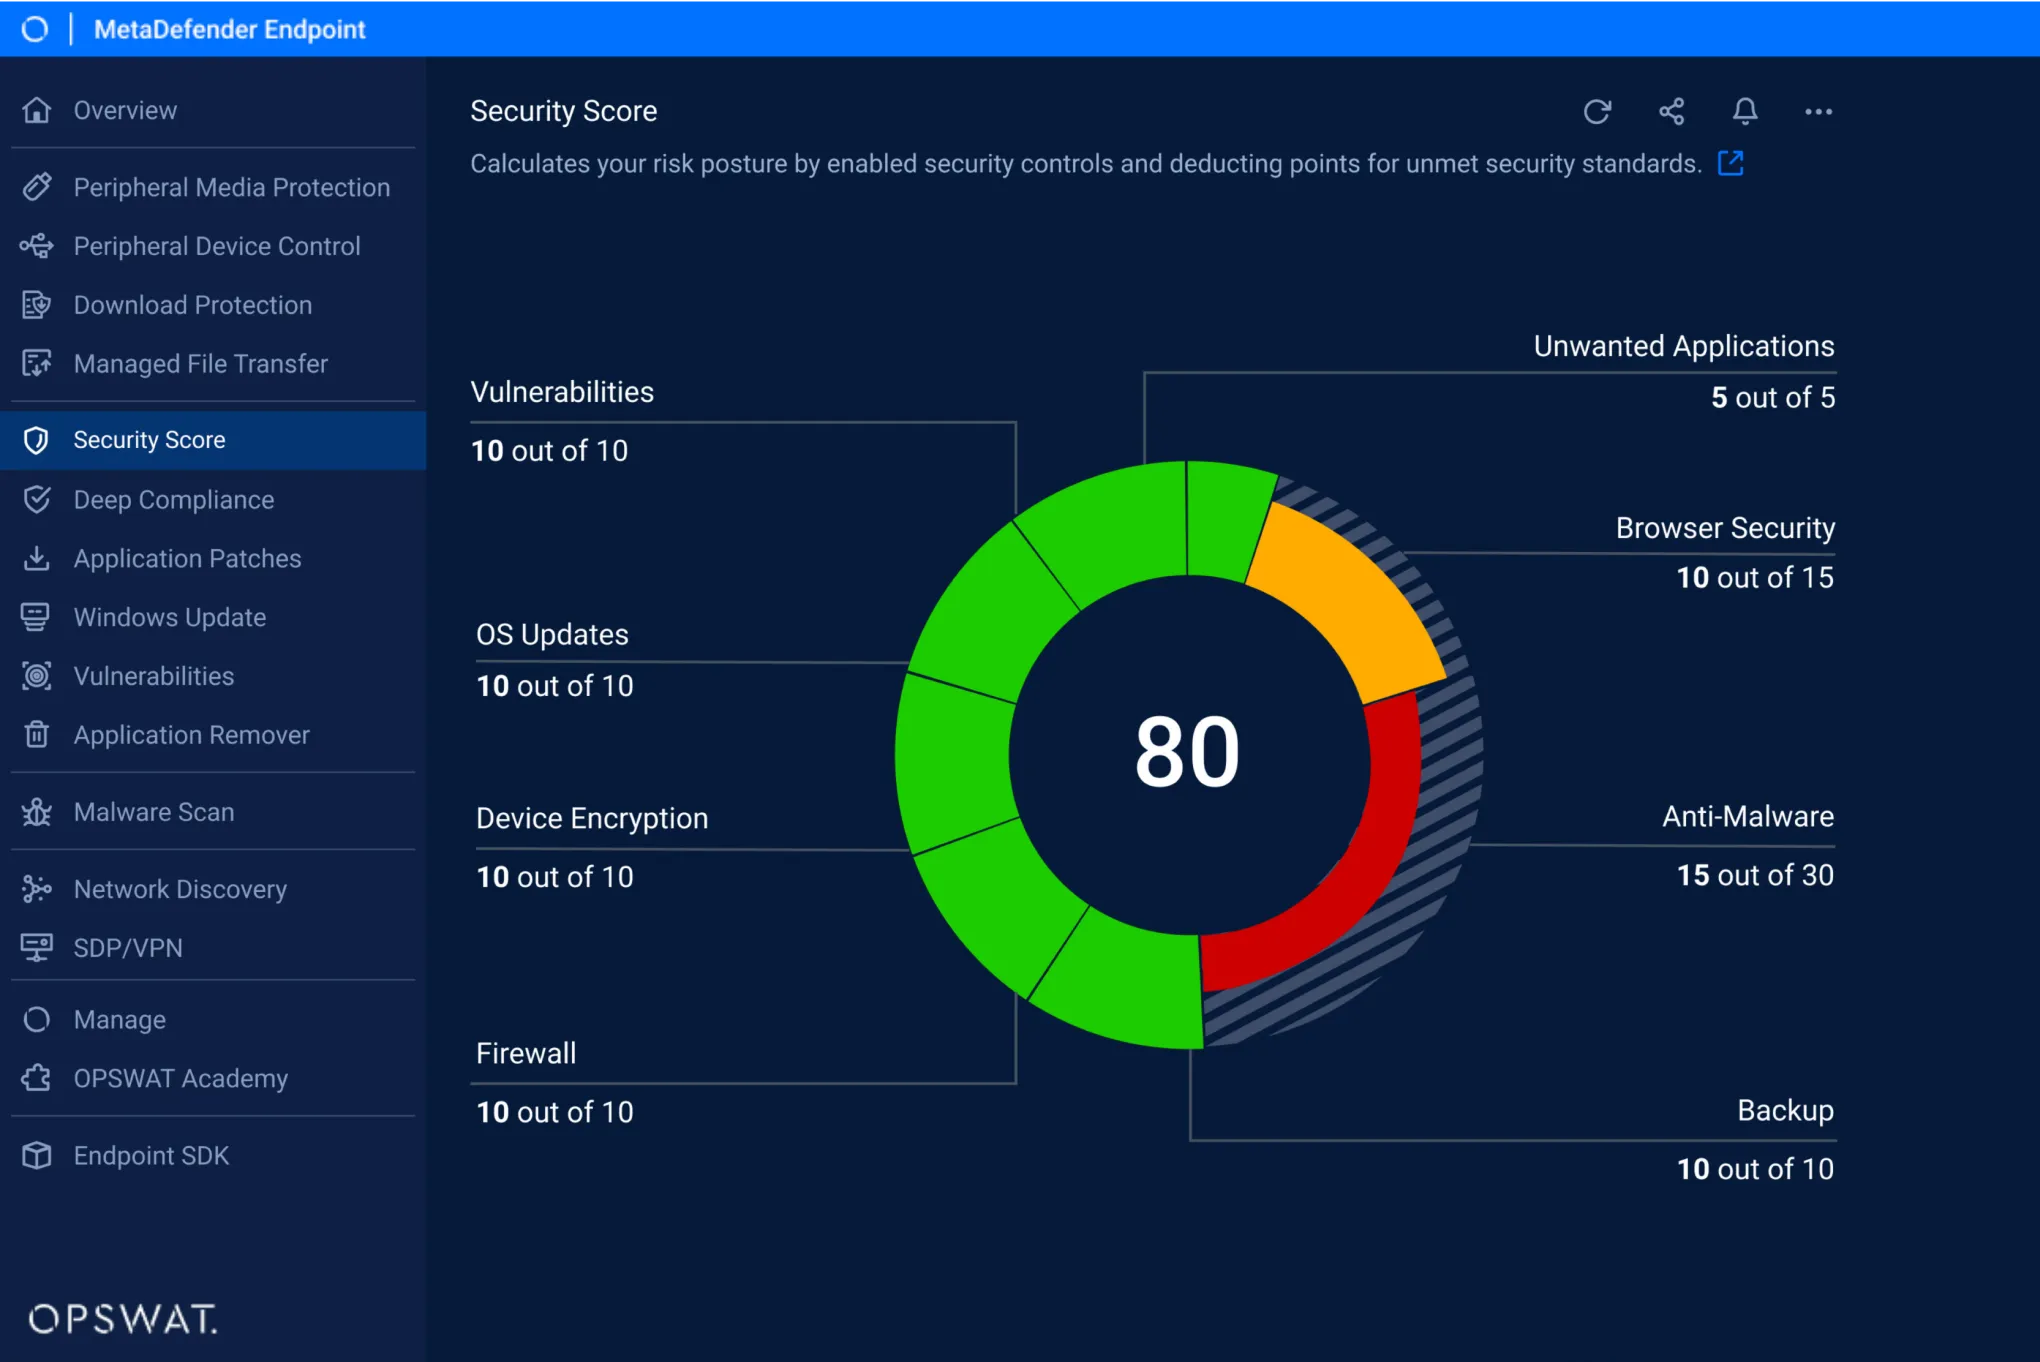
Task: Click the Application Remover trash icon
Action: (37, 735)
